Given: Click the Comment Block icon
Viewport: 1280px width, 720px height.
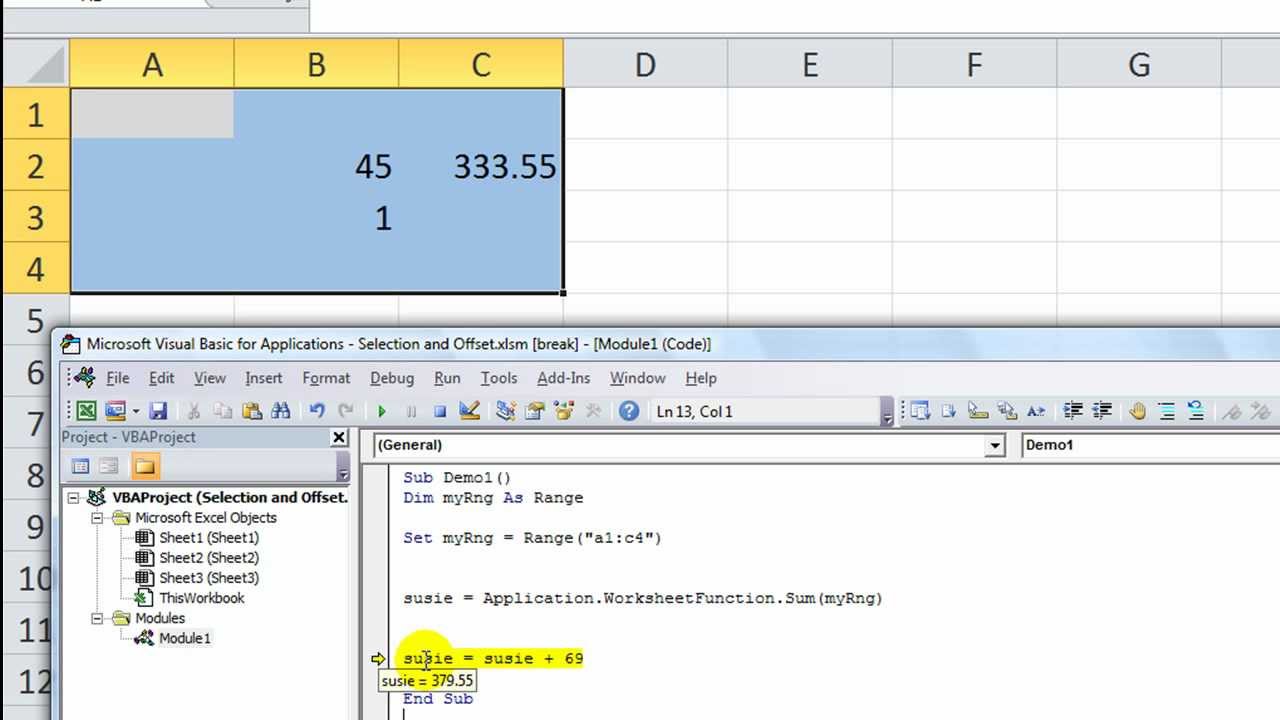Looking at the screenshot, I should (1167, 411).
